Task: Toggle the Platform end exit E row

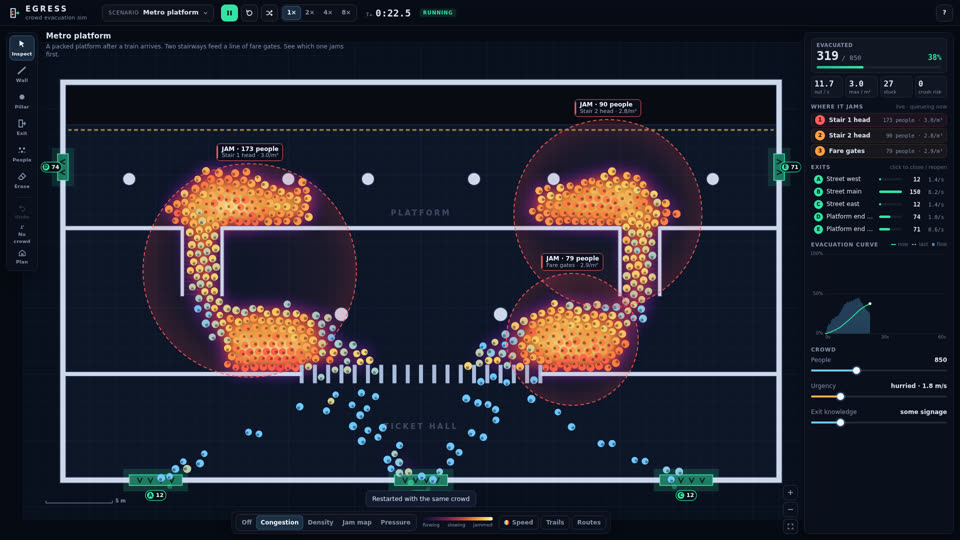Action: click(x=879, y=229)
